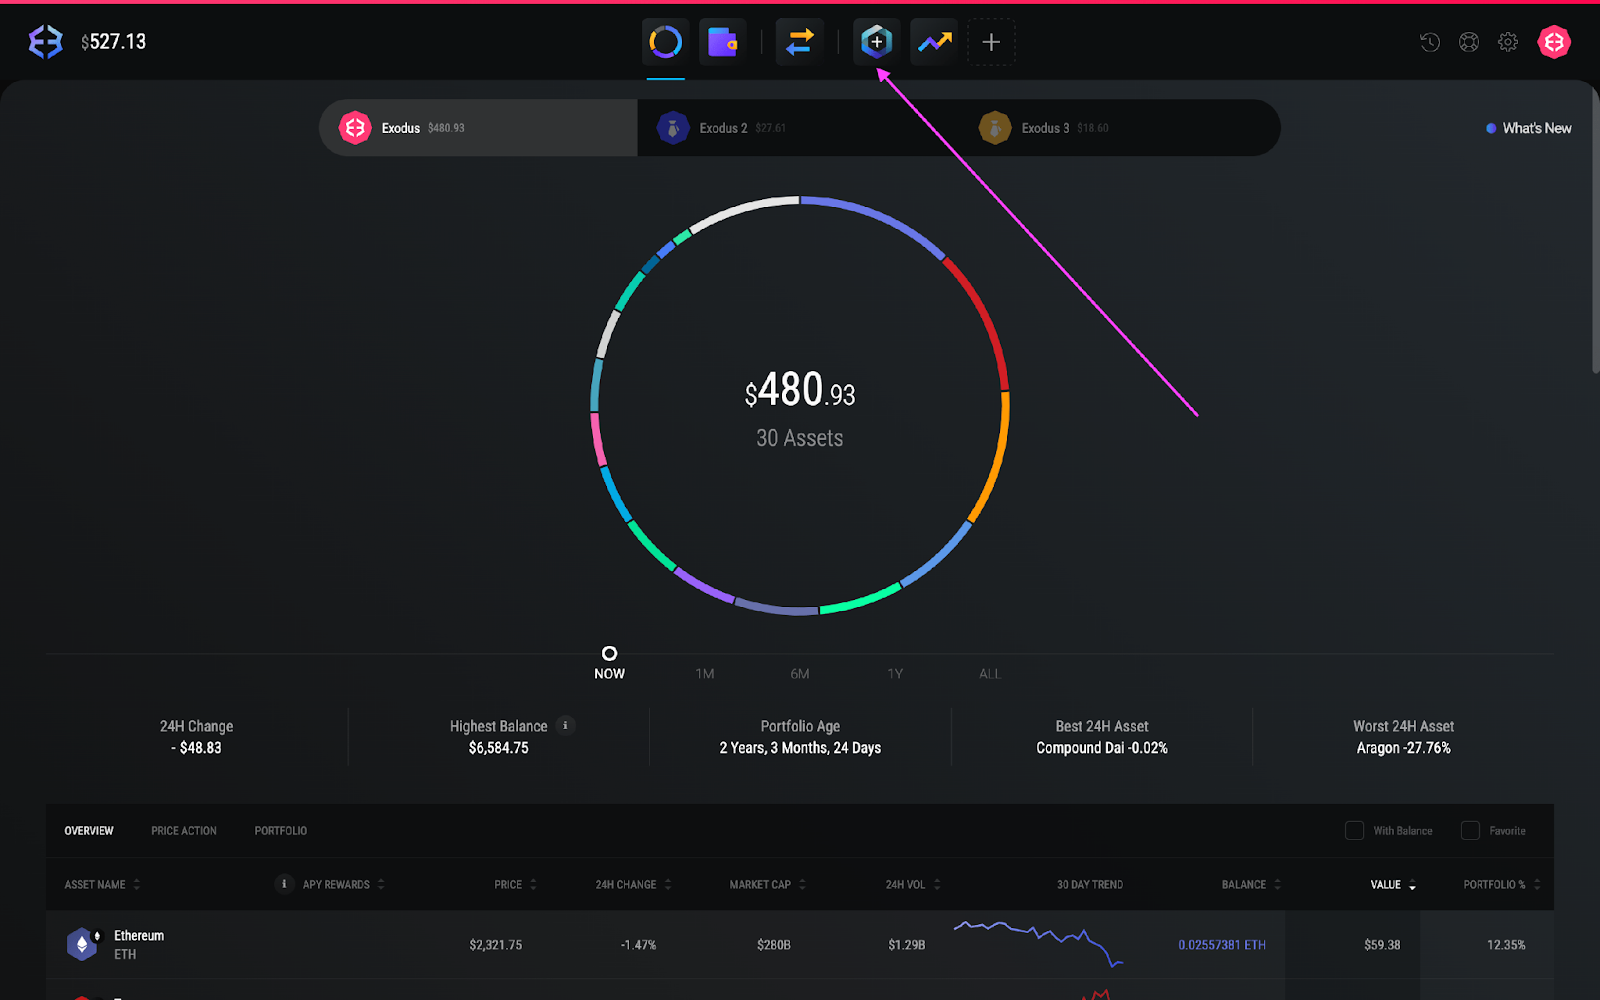Image resolution: width=1600 pixels, height=1000 pixels.
Task: Open the Price Action tab
Action: 184,831
